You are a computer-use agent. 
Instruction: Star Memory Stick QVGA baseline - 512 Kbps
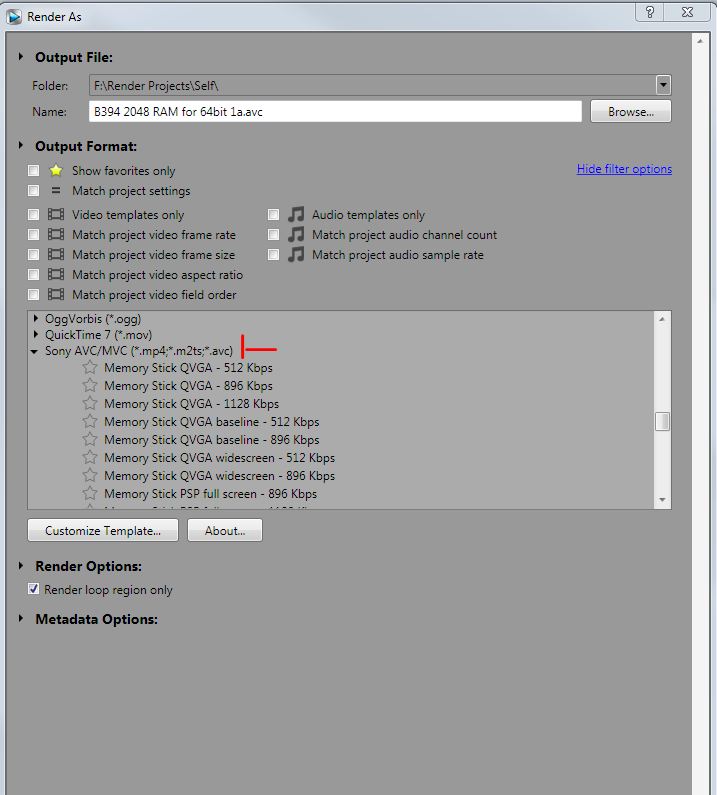(x=90, y=422)
